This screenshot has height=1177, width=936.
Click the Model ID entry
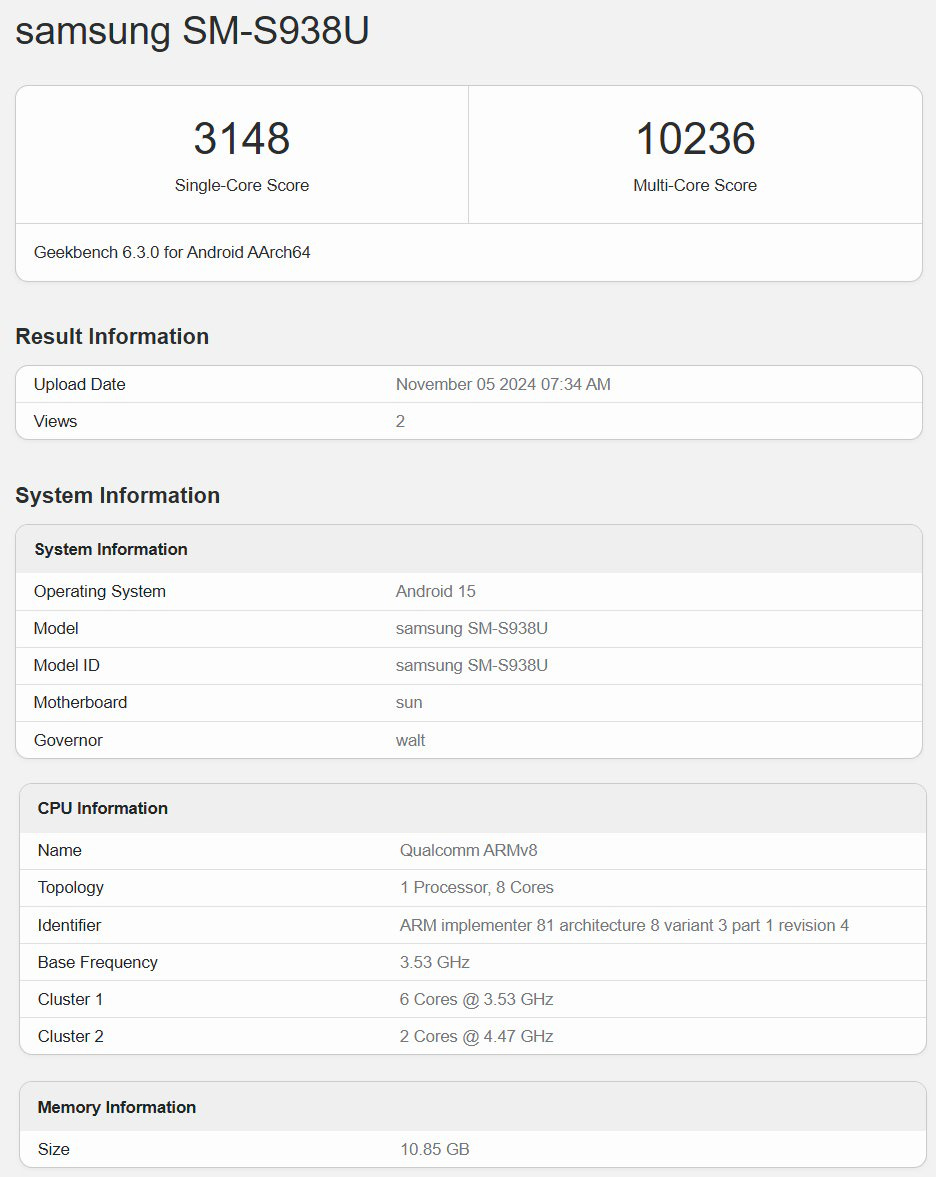(x=66, y=665)
